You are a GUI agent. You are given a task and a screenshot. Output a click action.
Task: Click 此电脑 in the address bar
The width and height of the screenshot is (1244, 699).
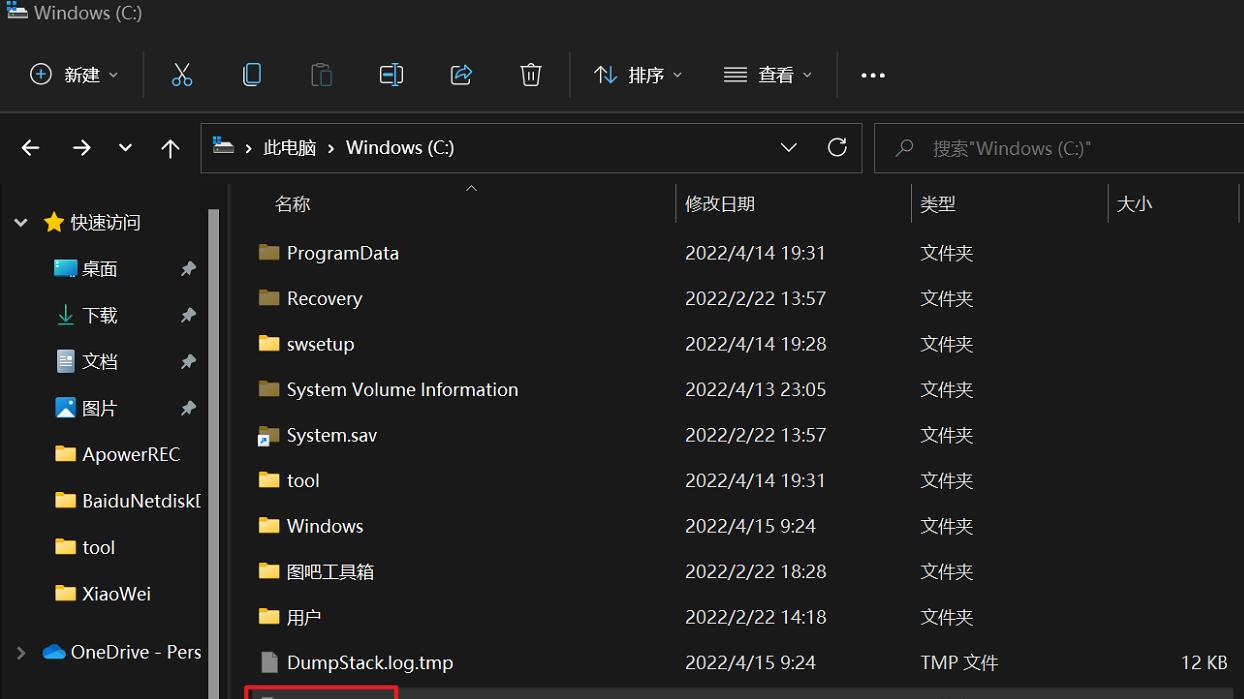pos(290,148)
